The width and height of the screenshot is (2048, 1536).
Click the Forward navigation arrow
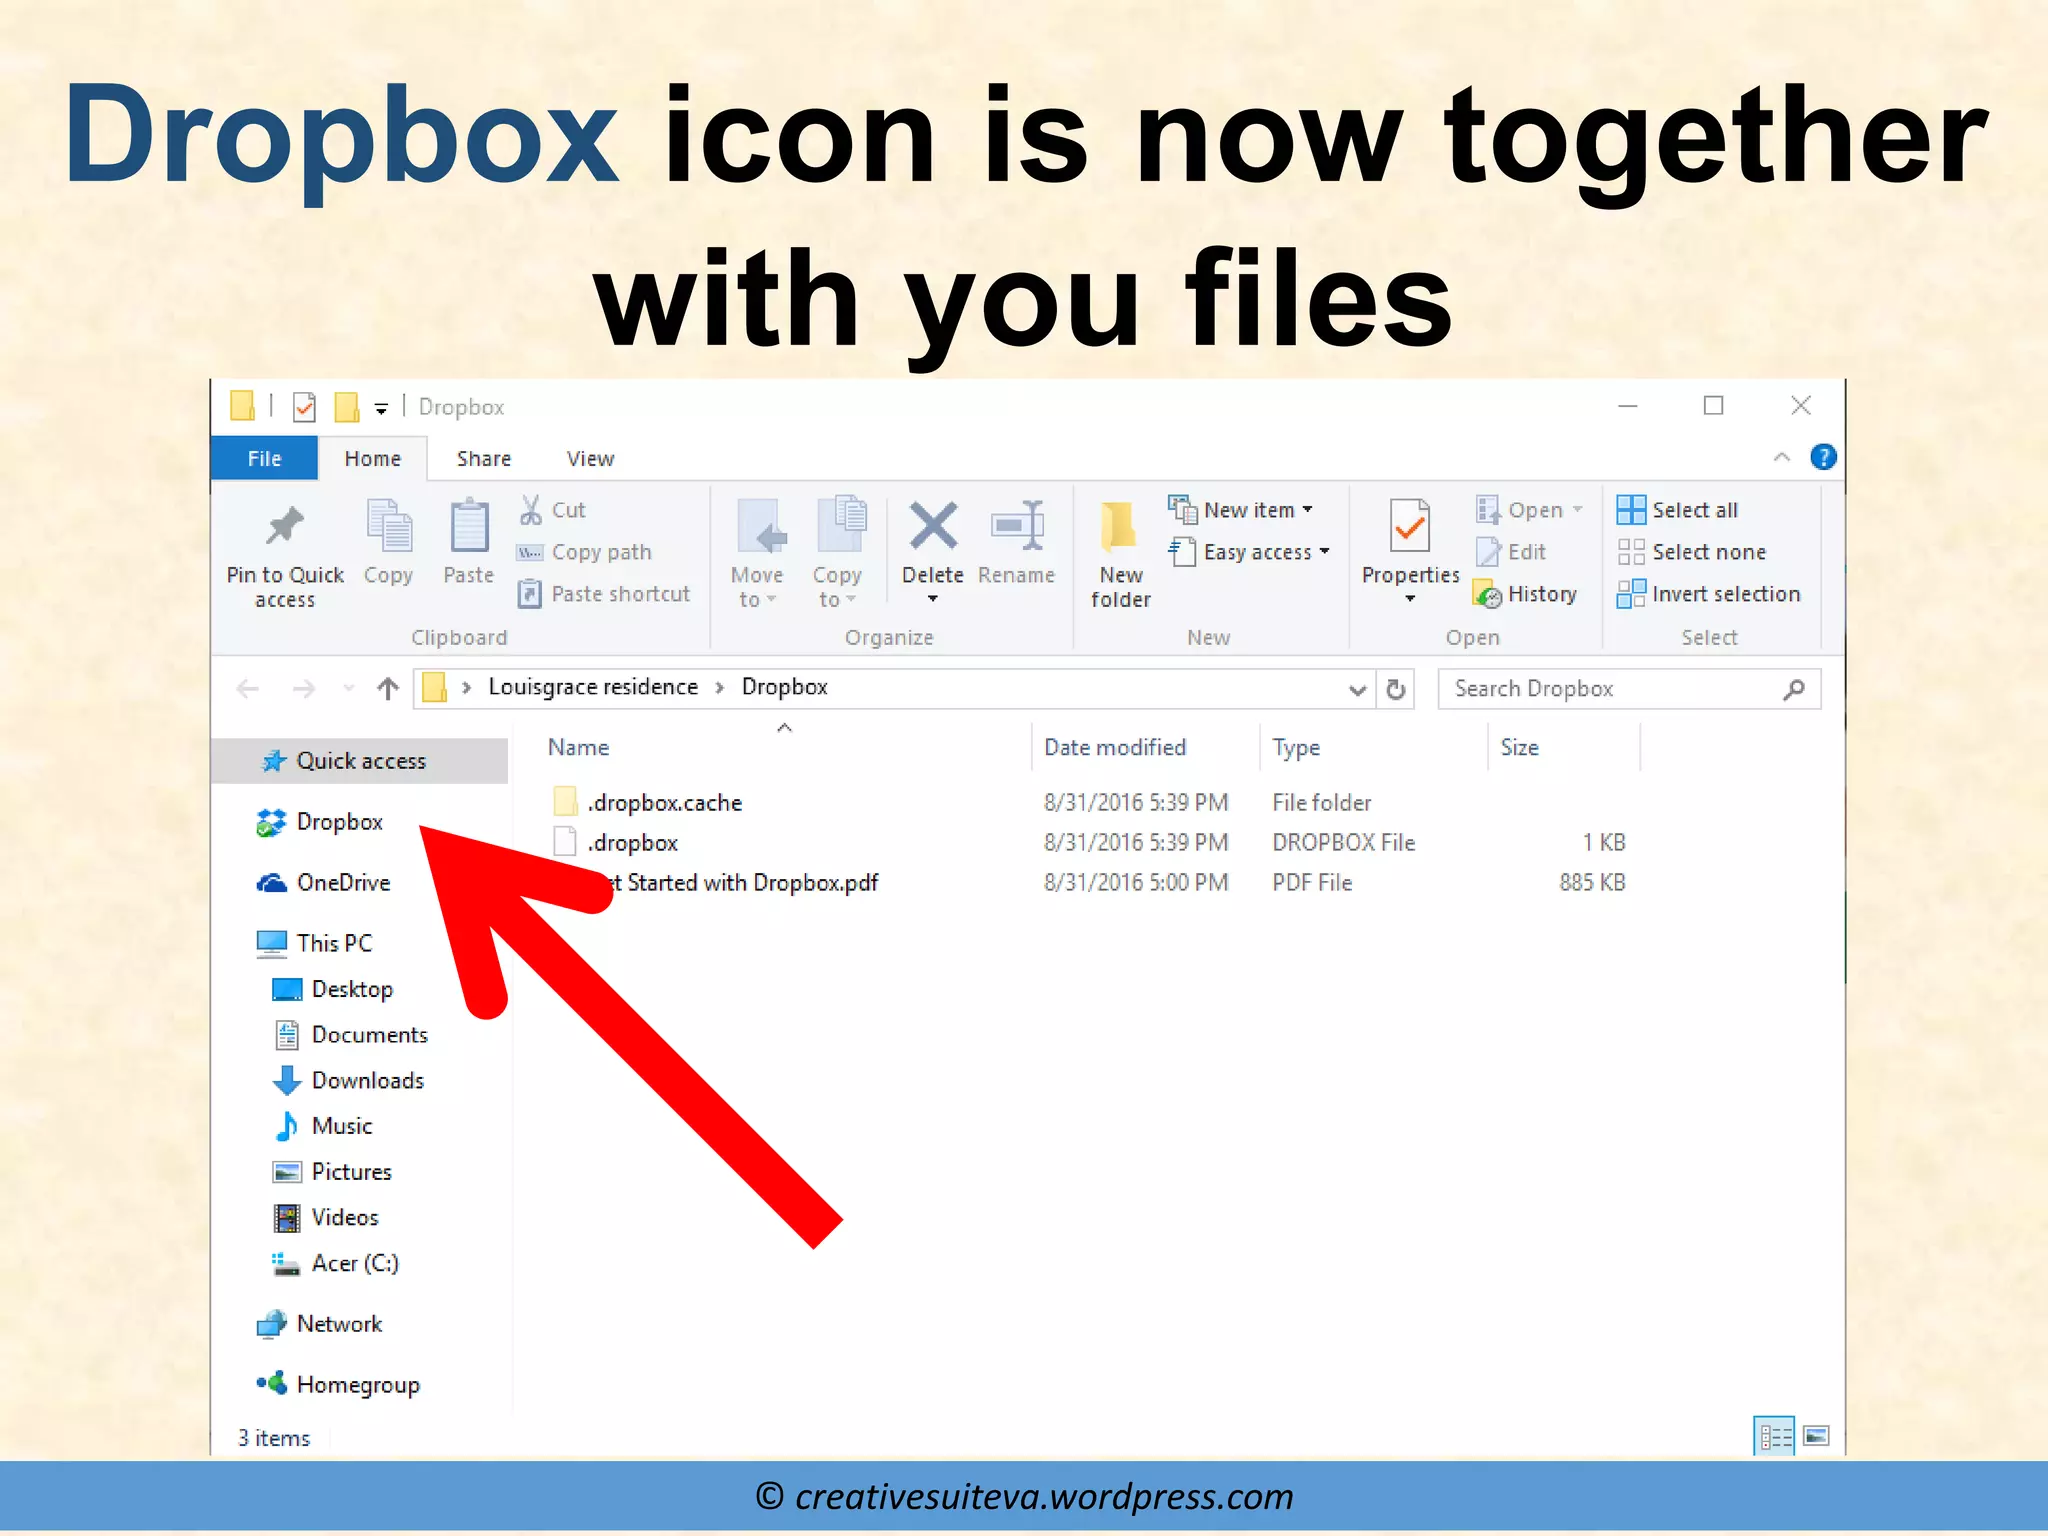coord(304,688)
